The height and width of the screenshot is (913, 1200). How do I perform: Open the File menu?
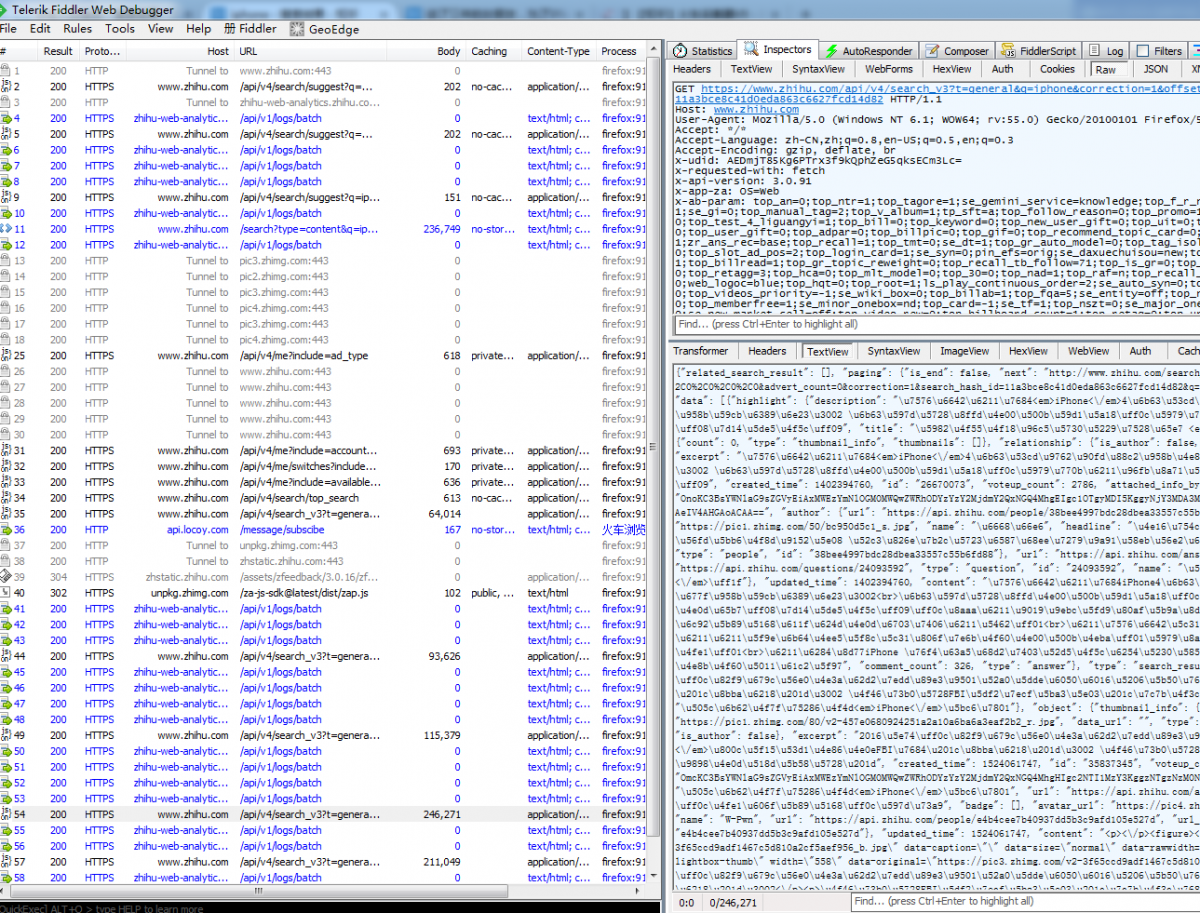pyautogui.click(x=9, y=29)
